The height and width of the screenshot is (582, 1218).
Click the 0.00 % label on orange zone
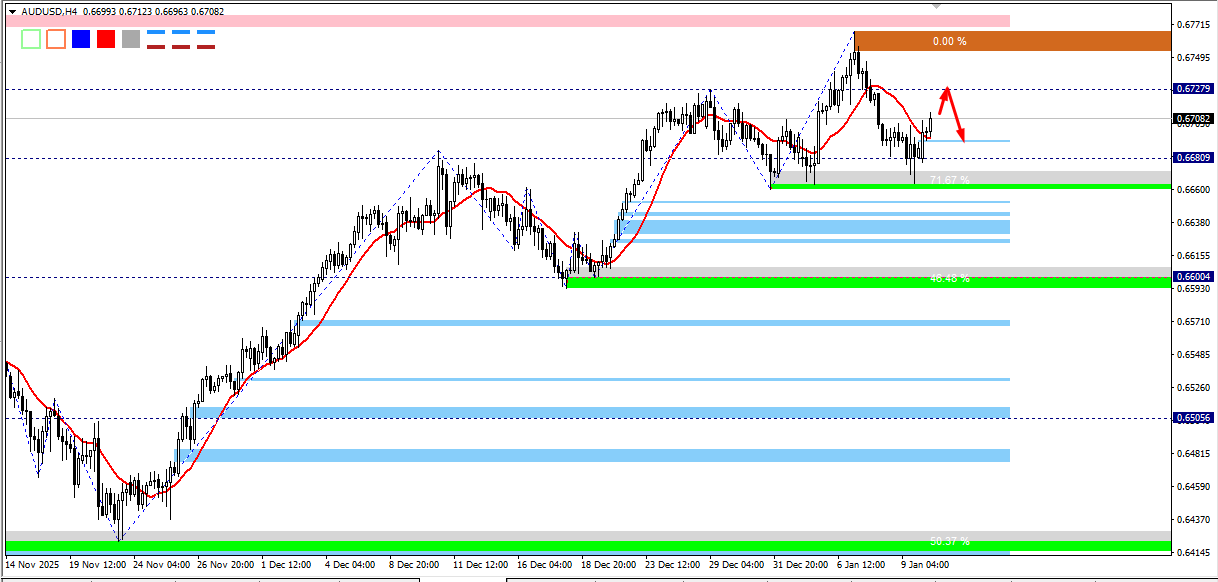(949, 41)
